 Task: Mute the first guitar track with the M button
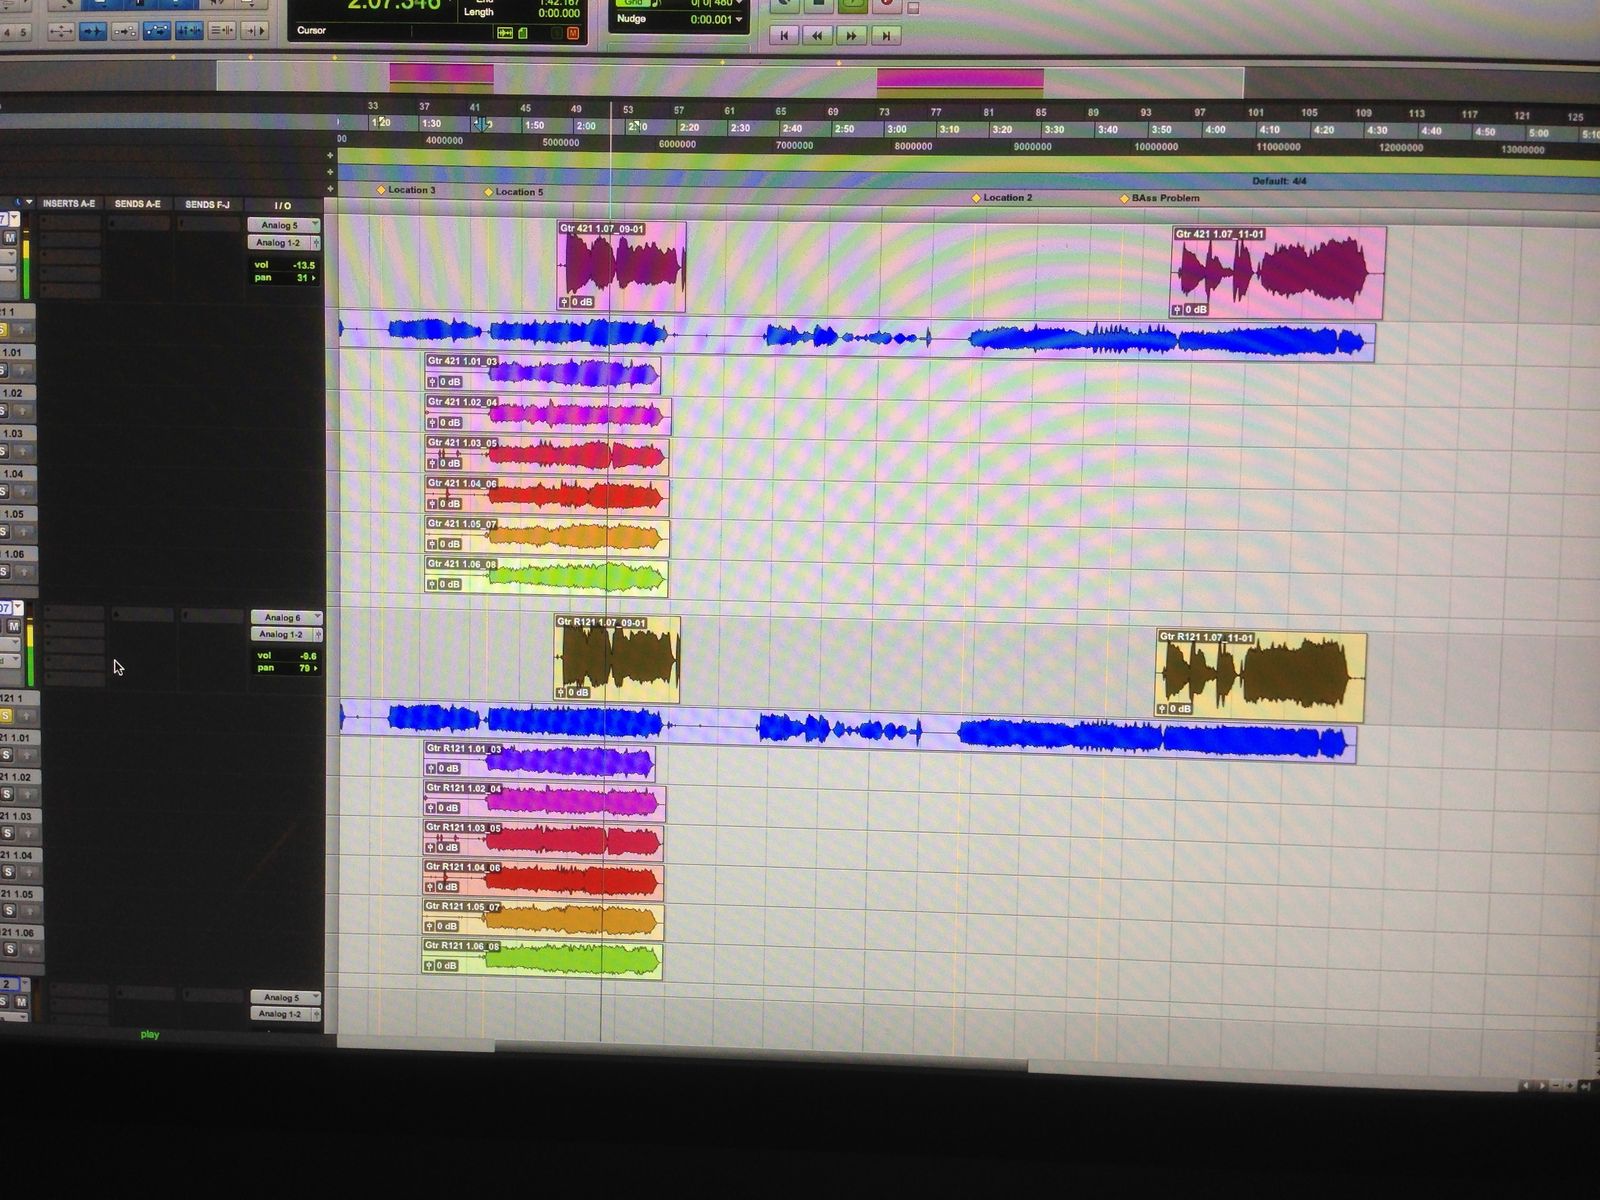click(x=10, y=238)
